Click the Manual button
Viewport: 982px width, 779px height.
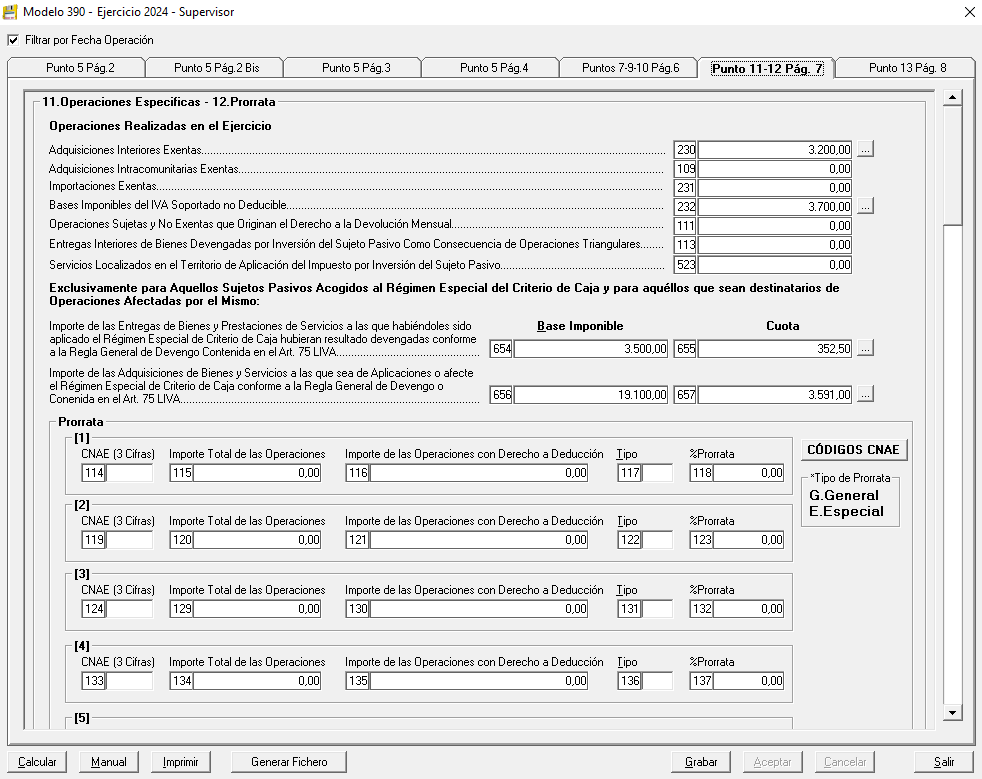click(108, 761)
